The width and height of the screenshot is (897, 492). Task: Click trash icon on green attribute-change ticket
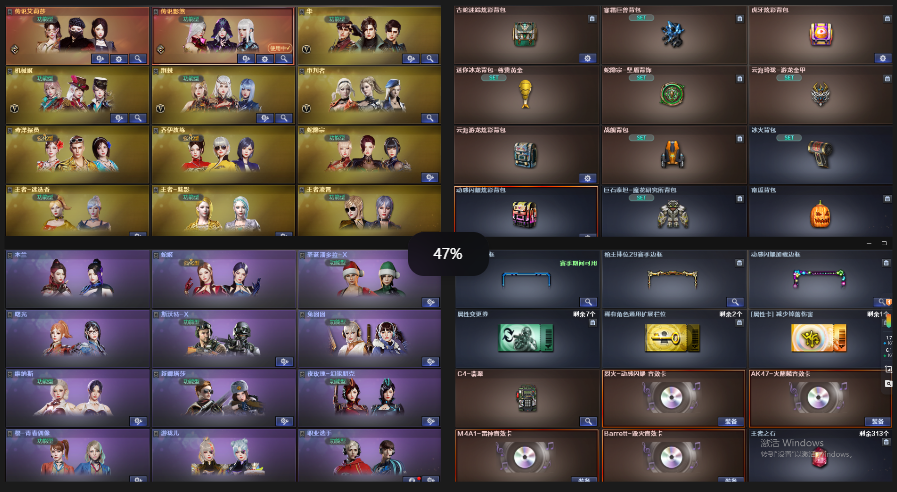tap(592, 323)
